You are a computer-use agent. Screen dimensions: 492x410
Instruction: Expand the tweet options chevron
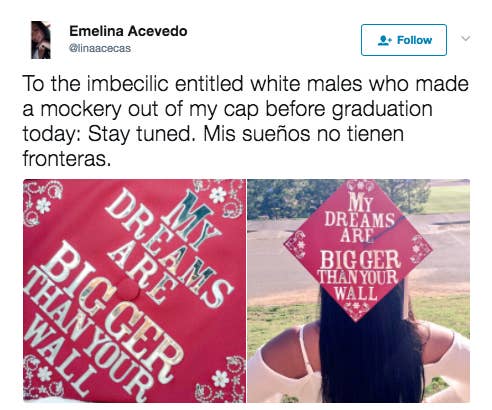click(466, 38)
